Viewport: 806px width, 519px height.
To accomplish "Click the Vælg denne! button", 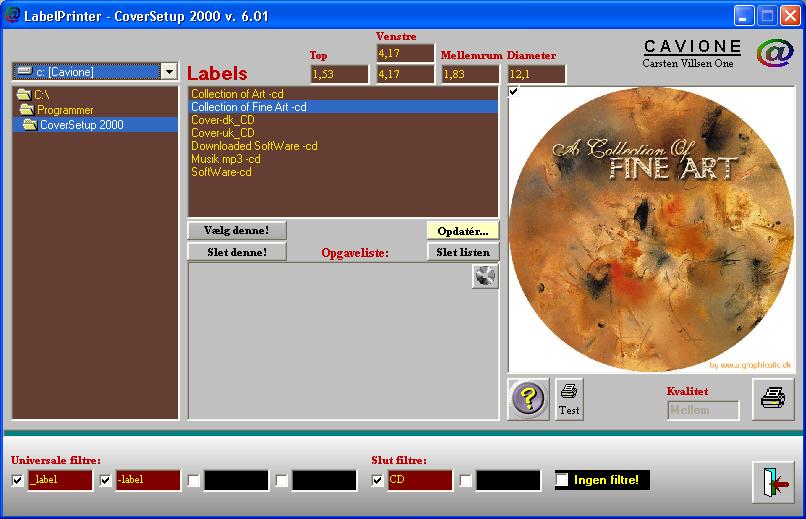I will 236,230.
